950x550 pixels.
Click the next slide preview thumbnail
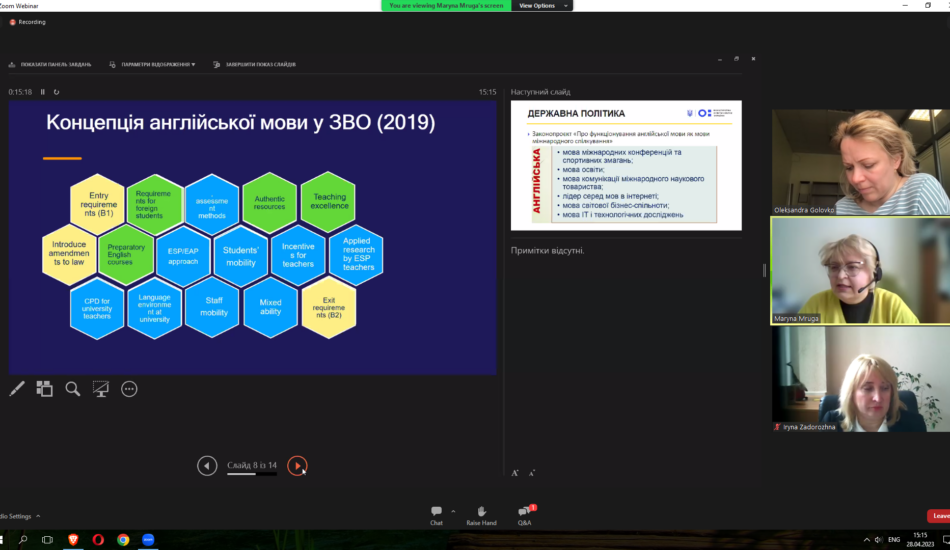coord(626,165)
